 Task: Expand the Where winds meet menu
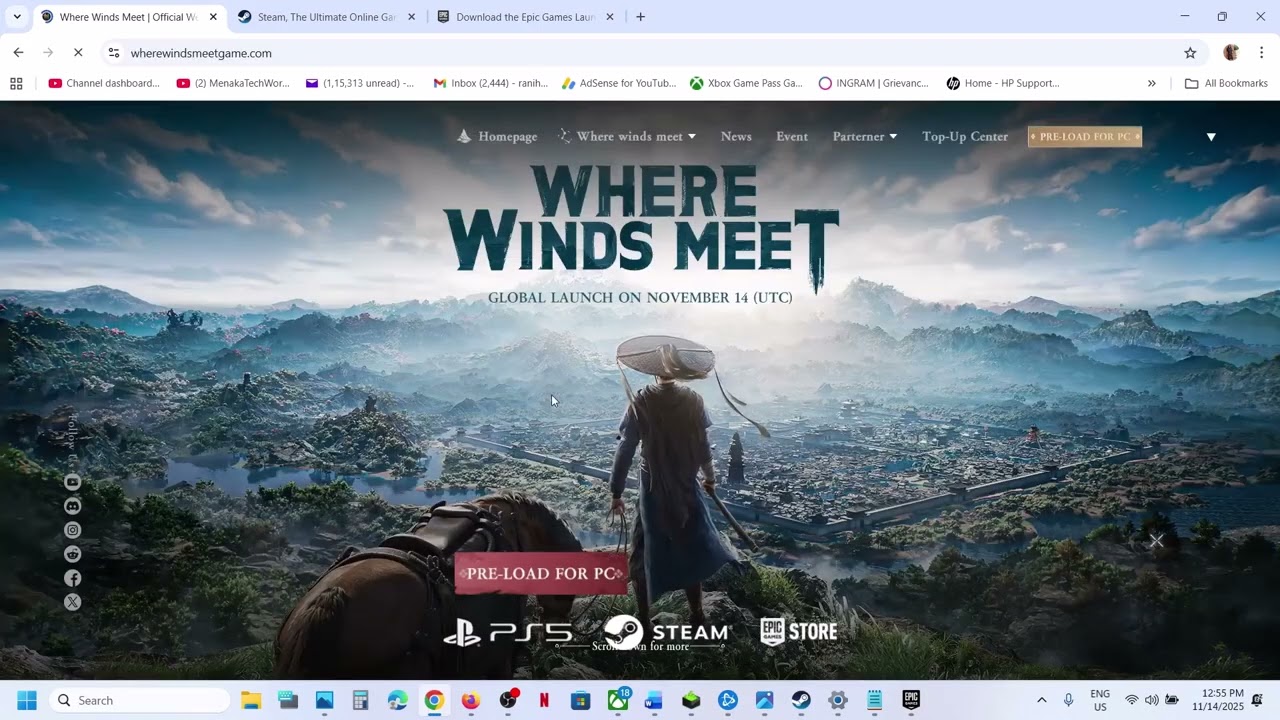[x=627, y=136]
